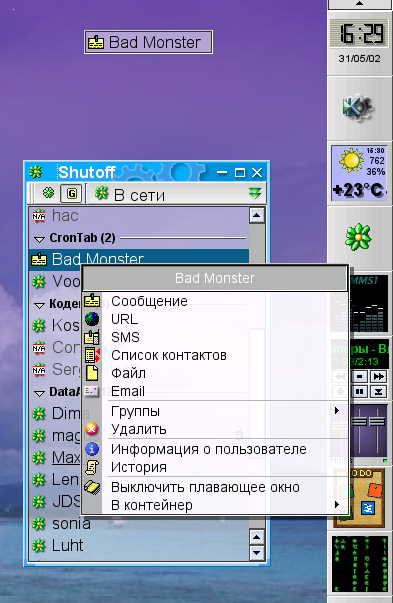The width and height of the screenshot is (393, 603).
Task: Click the contact list scroll up arrow
Action: 256,215
